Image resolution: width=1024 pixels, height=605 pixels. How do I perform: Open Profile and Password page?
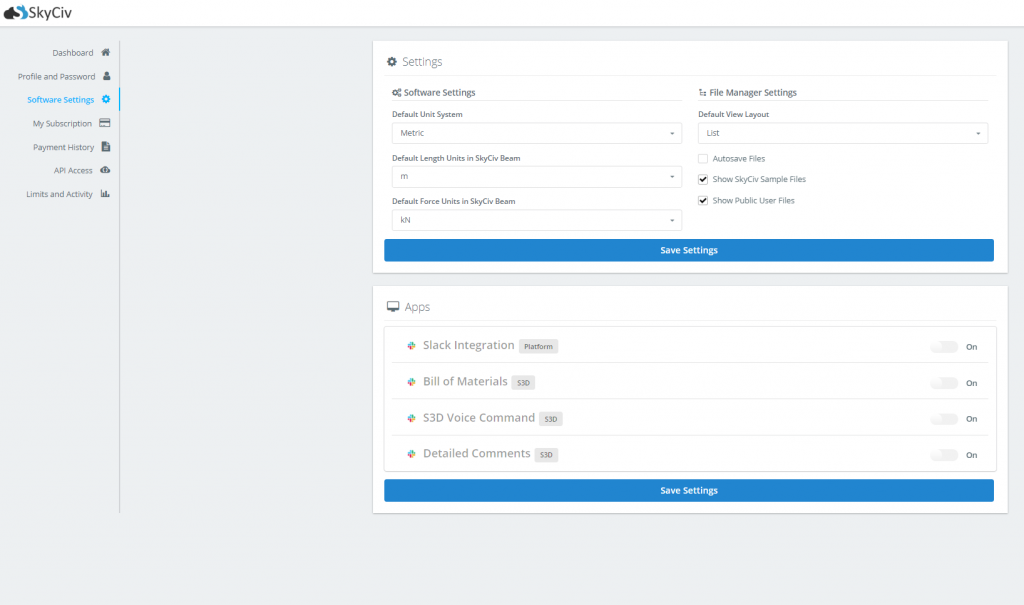[56, 76]
